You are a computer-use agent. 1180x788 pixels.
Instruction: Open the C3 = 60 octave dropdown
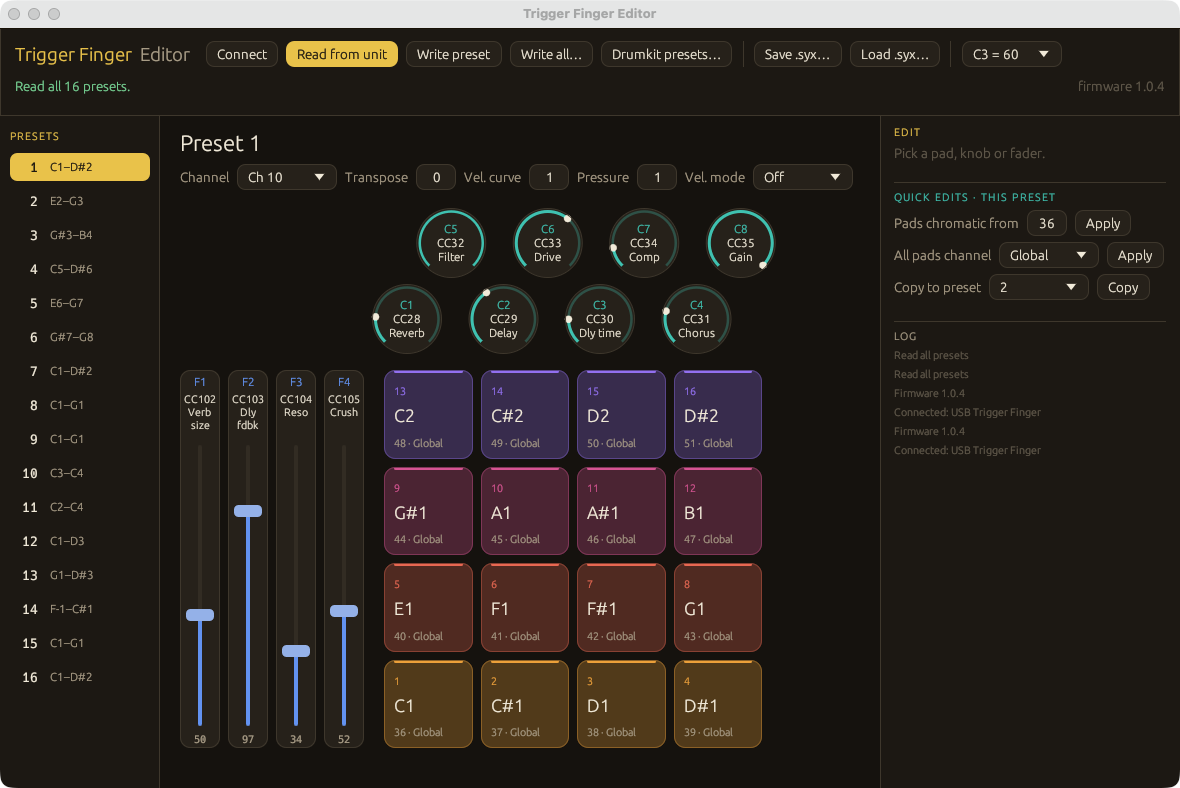tap(1011, 54)
